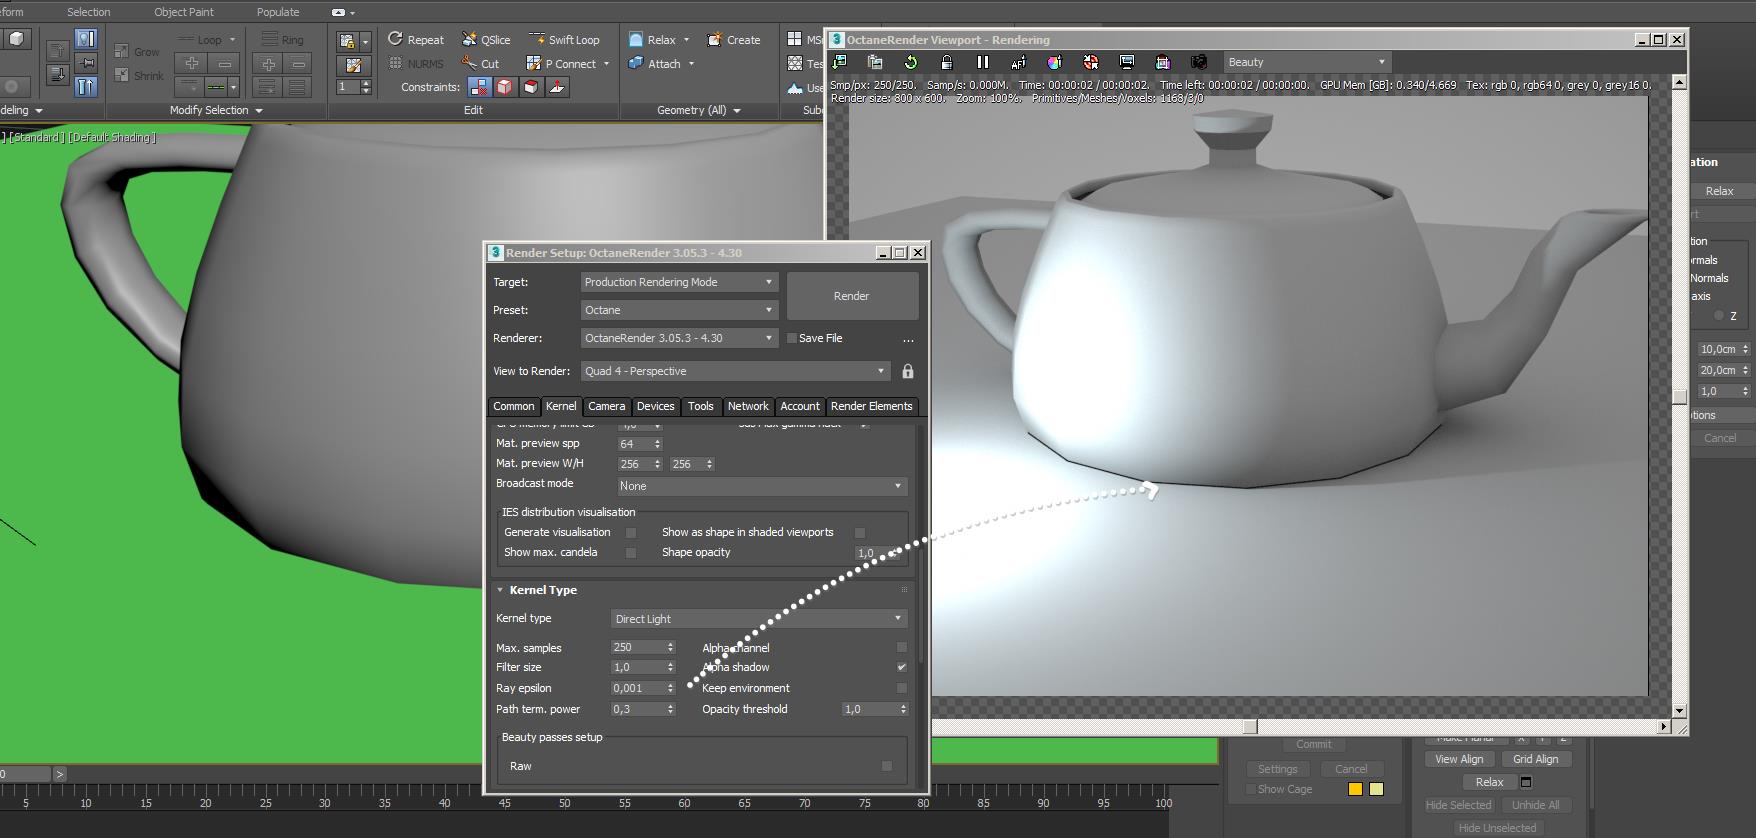1756x838 pixels.
Task: Open the Beauty render pass dropdown
Action: coord(1308,62)
